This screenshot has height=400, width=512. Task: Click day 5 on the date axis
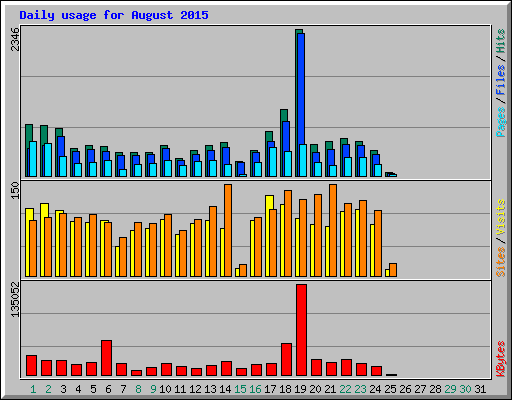pos(93,389)
